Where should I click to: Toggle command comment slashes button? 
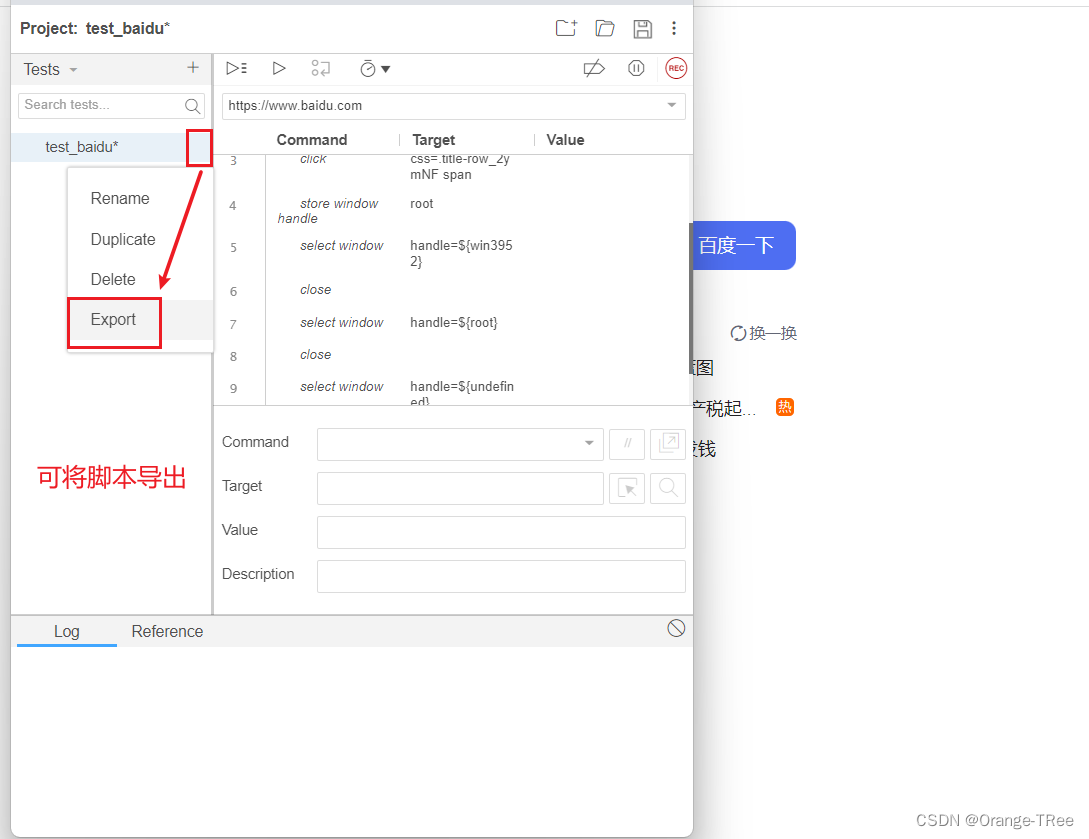coord(627,444)
